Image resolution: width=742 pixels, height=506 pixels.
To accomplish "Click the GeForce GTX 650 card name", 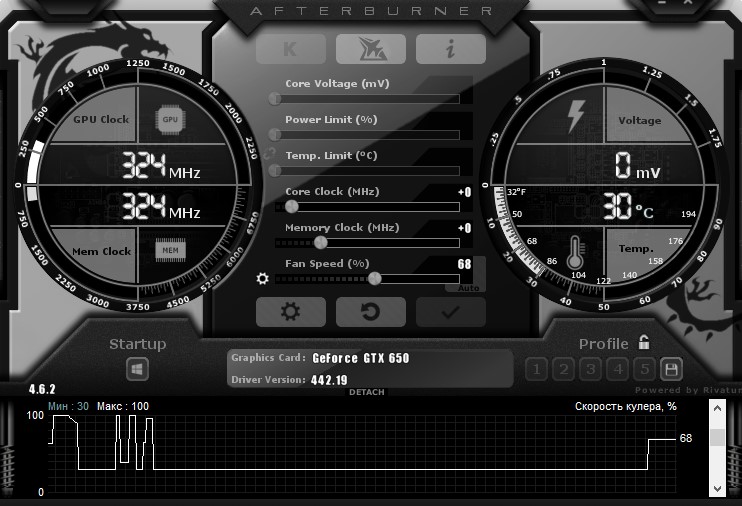I will coord(361,358).
